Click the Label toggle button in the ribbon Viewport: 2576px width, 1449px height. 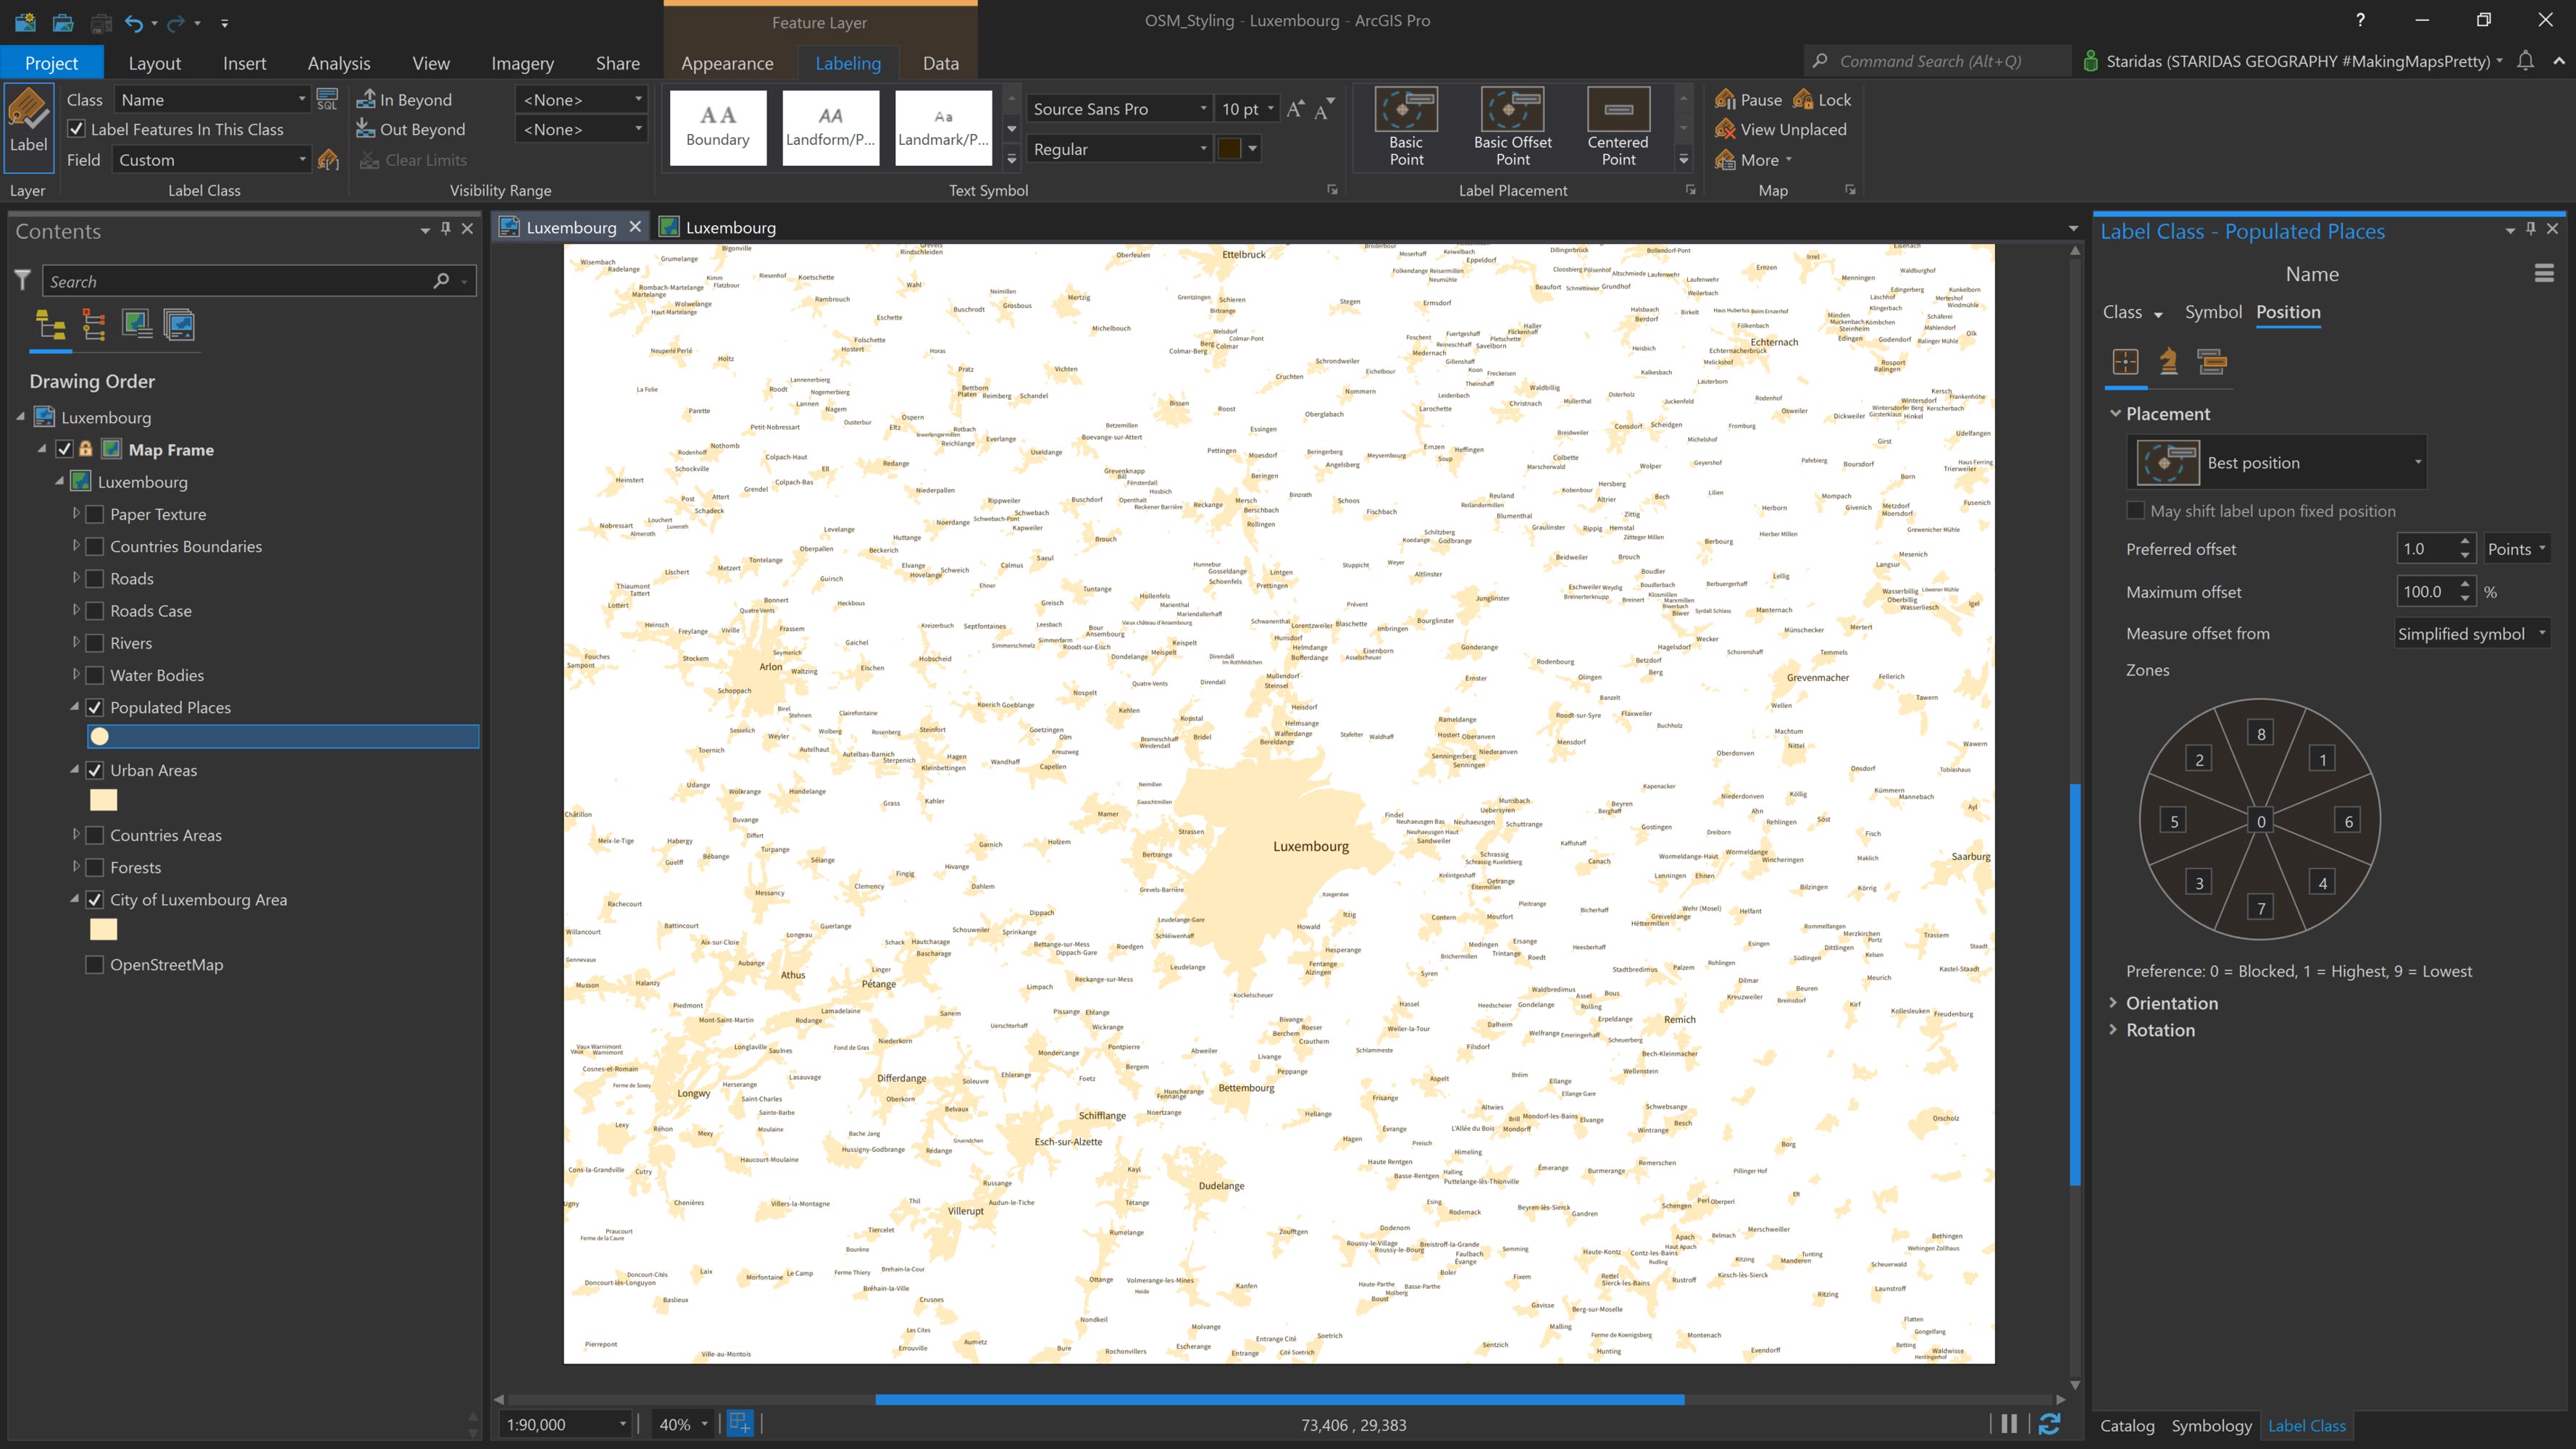[x=28, y=120]
